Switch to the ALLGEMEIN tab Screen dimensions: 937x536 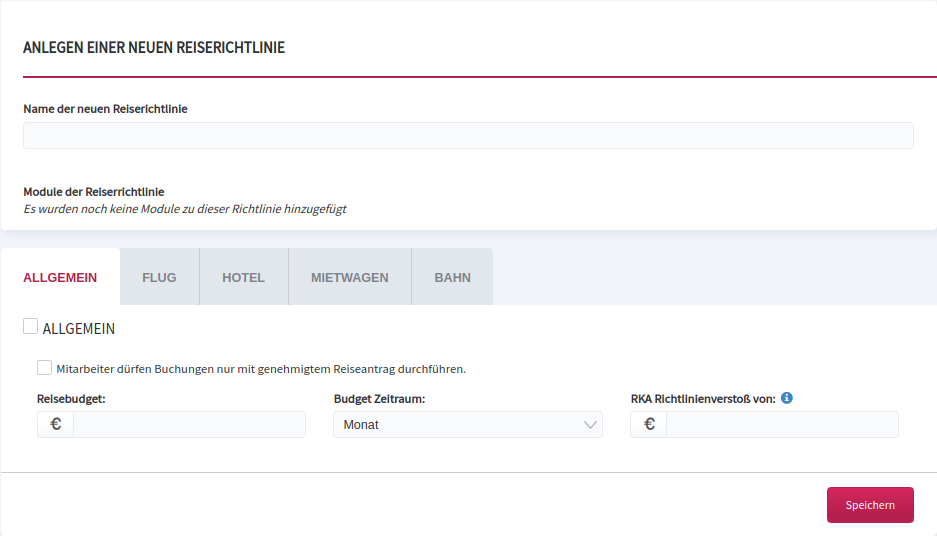point(60,277)
